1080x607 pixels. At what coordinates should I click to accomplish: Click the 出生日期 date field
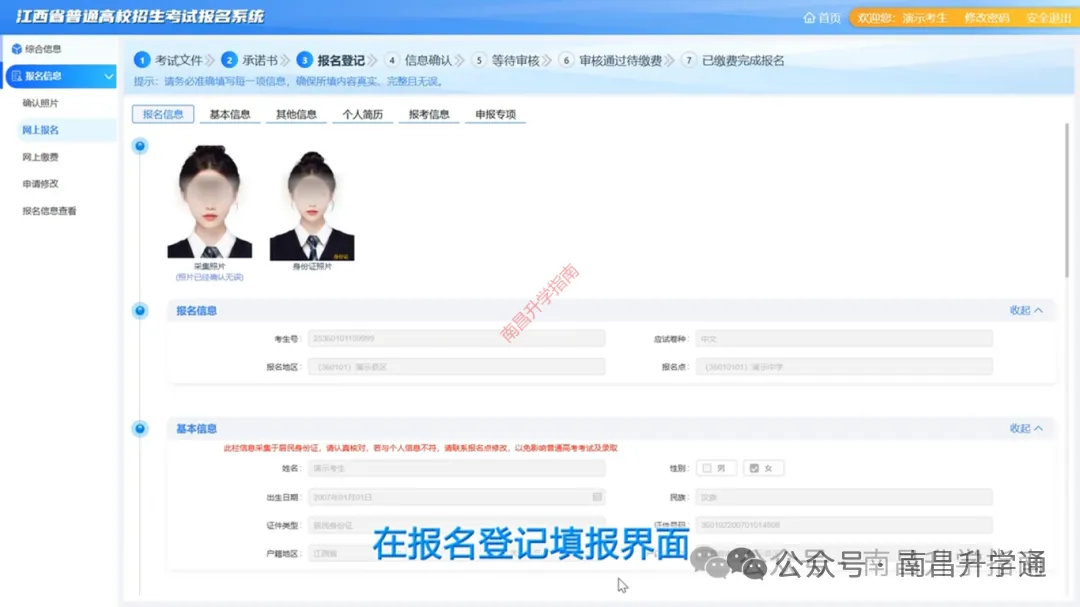coord(457,497)
